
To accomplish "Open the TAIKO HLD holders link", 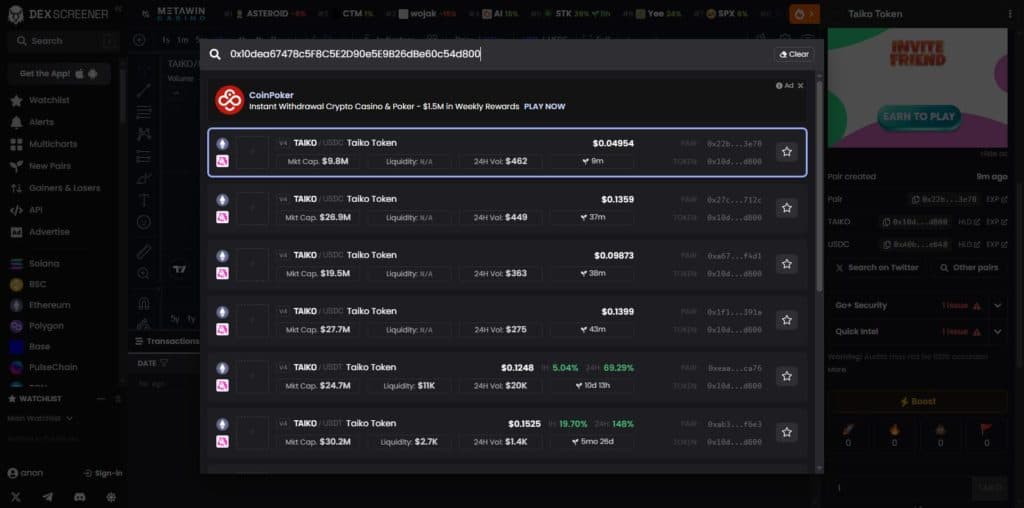I will 969,222.
